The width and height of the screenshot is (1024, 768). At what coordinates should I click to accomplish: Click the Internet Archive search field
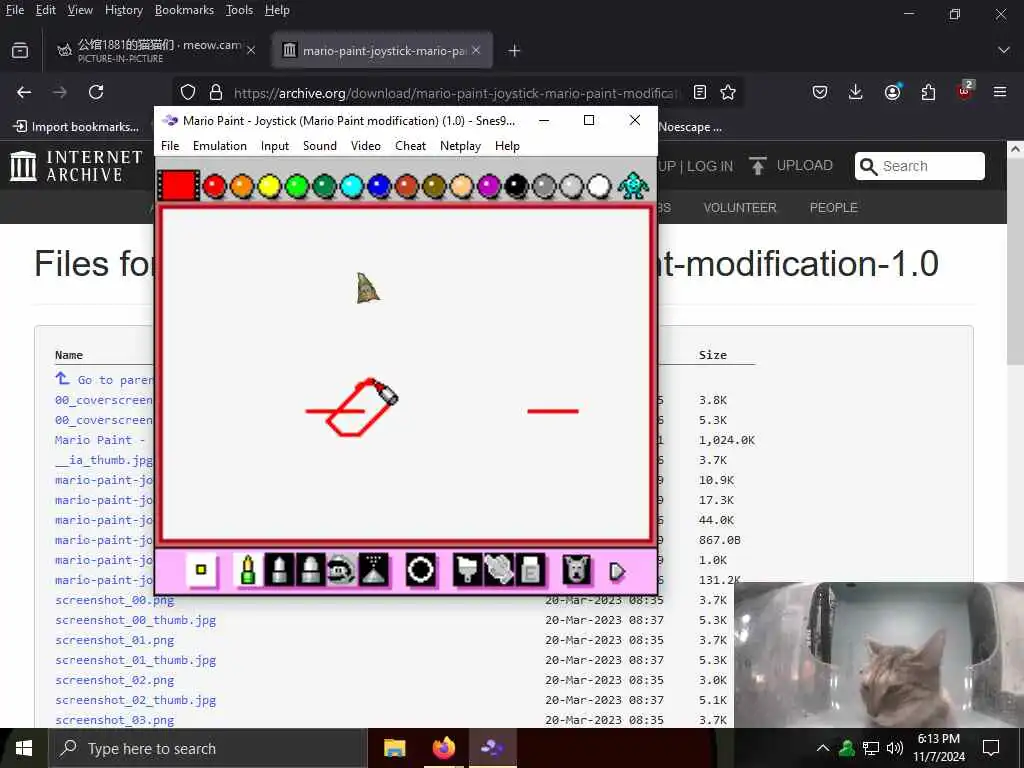(x=920, y=166)
